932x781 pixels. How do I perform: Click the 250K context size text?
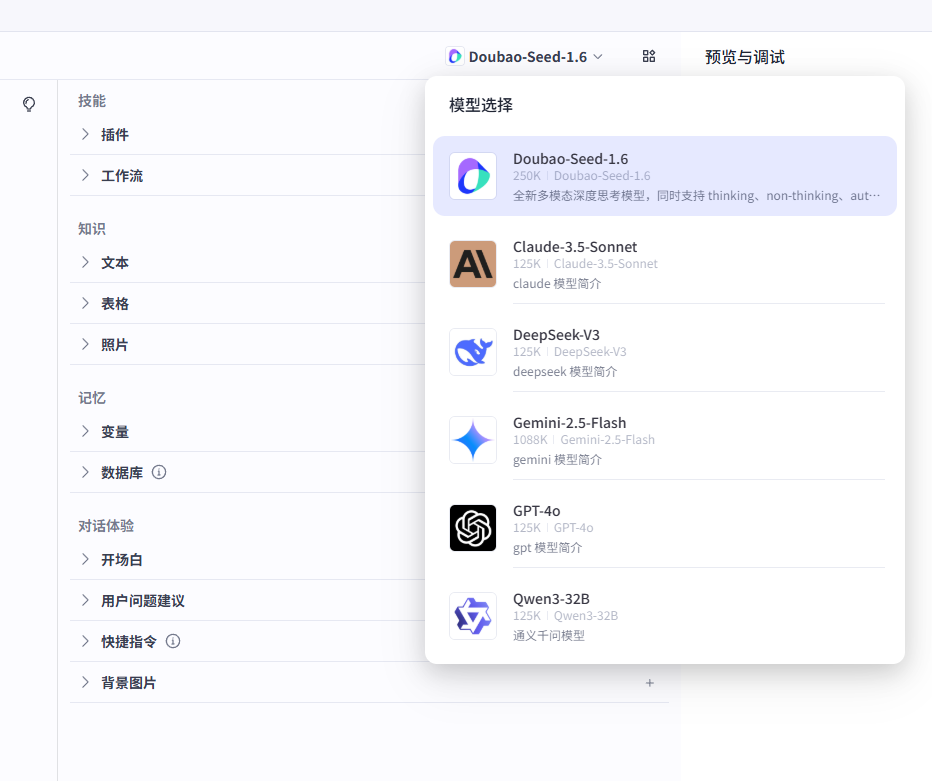(x=527, y=176)
